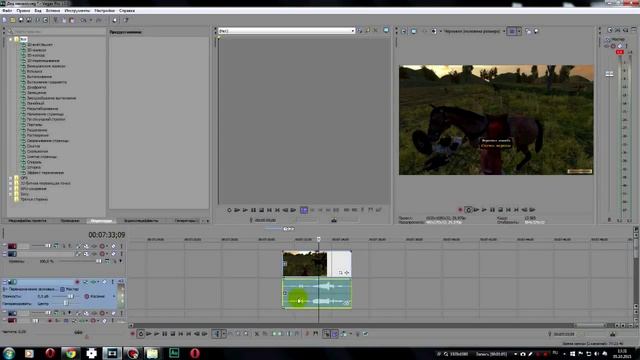Expand the 32-битная плавающая точка folder
Image resolution: width=640 pixels, height=360 pixels.
coord(11,183)
